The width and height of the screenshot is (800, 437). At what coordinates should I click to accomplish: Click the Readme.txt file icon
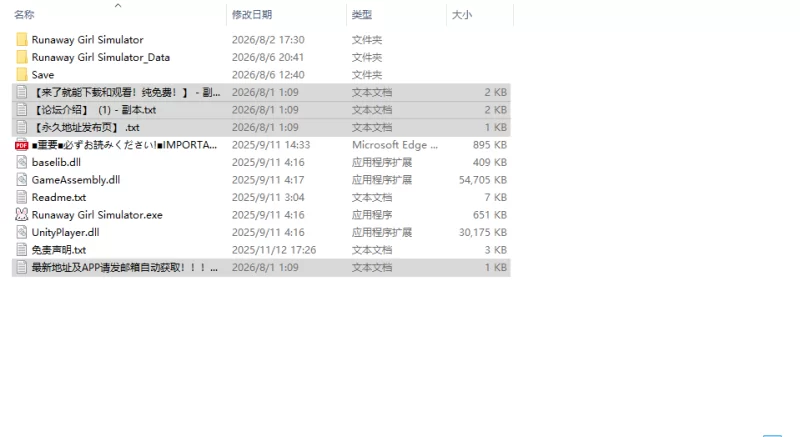point(21,197)
